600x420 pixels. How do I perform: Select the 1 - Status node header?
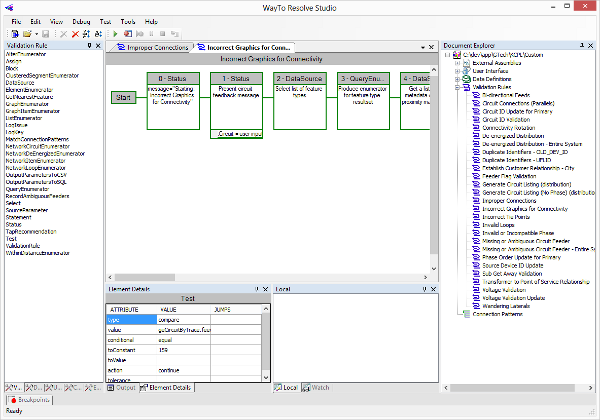(236, 78)
